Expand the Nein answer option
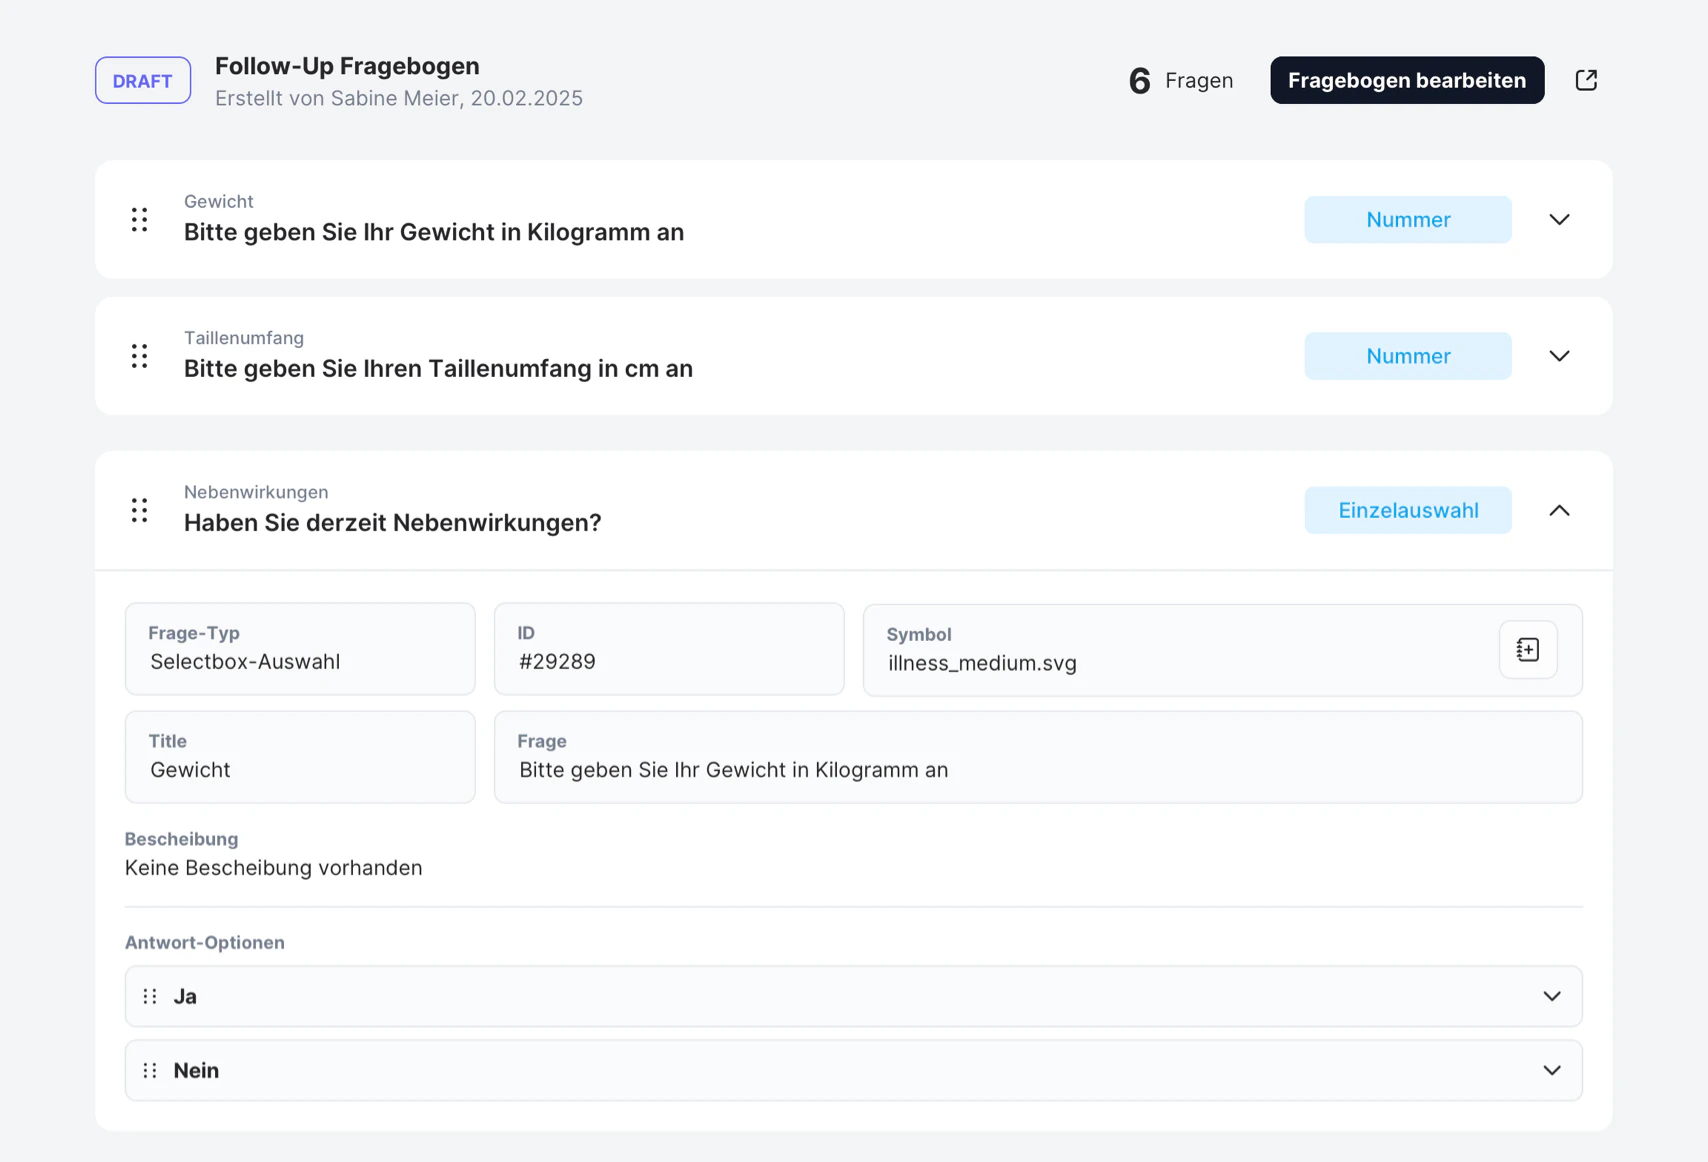Screen dimensions: 1708x1162 1551,1070
